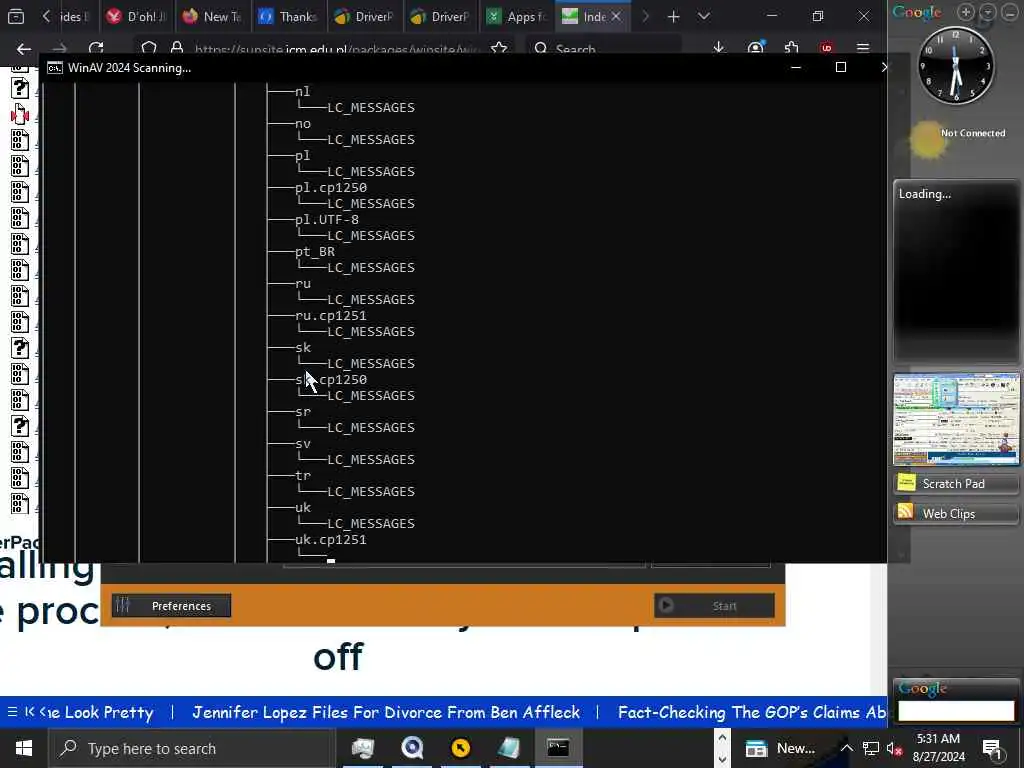Close the active Index tab

(616, 16)
